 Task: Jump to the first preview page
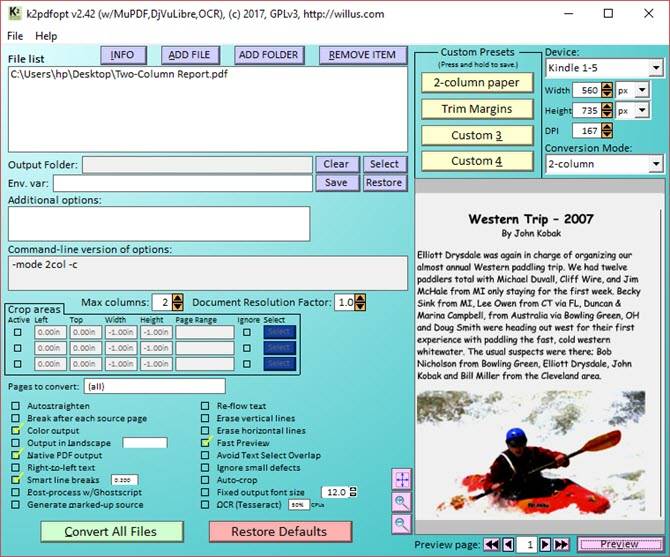coord(492,545)
